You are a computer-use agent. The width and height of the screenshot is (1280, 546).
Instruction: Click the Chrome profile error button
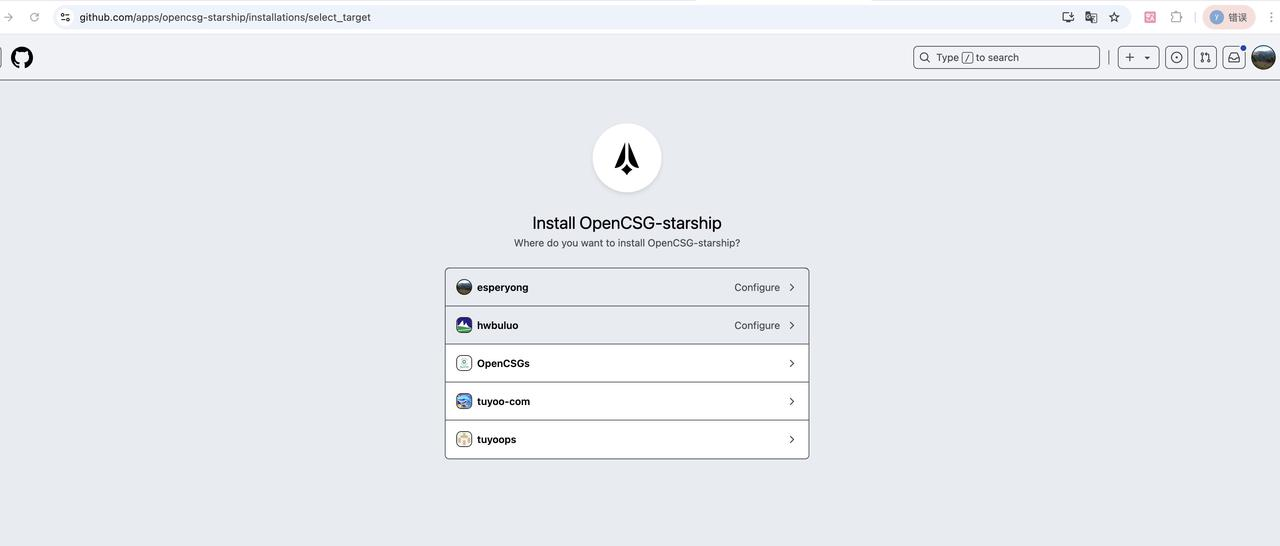1229,17
